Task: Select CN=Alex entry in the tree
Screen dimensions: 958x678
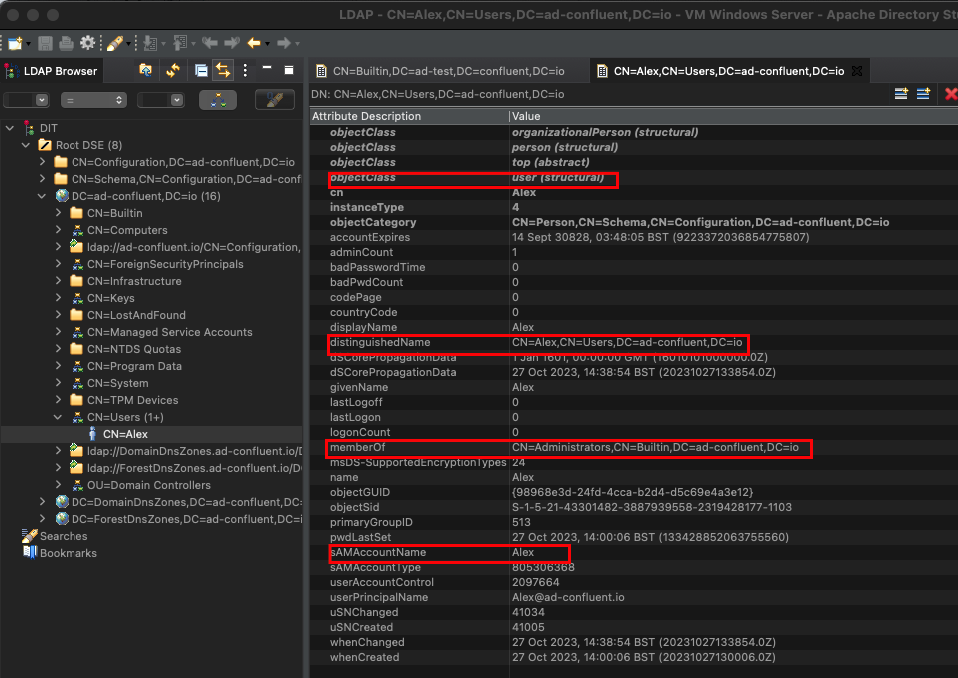Action: [x=125, y=434]
